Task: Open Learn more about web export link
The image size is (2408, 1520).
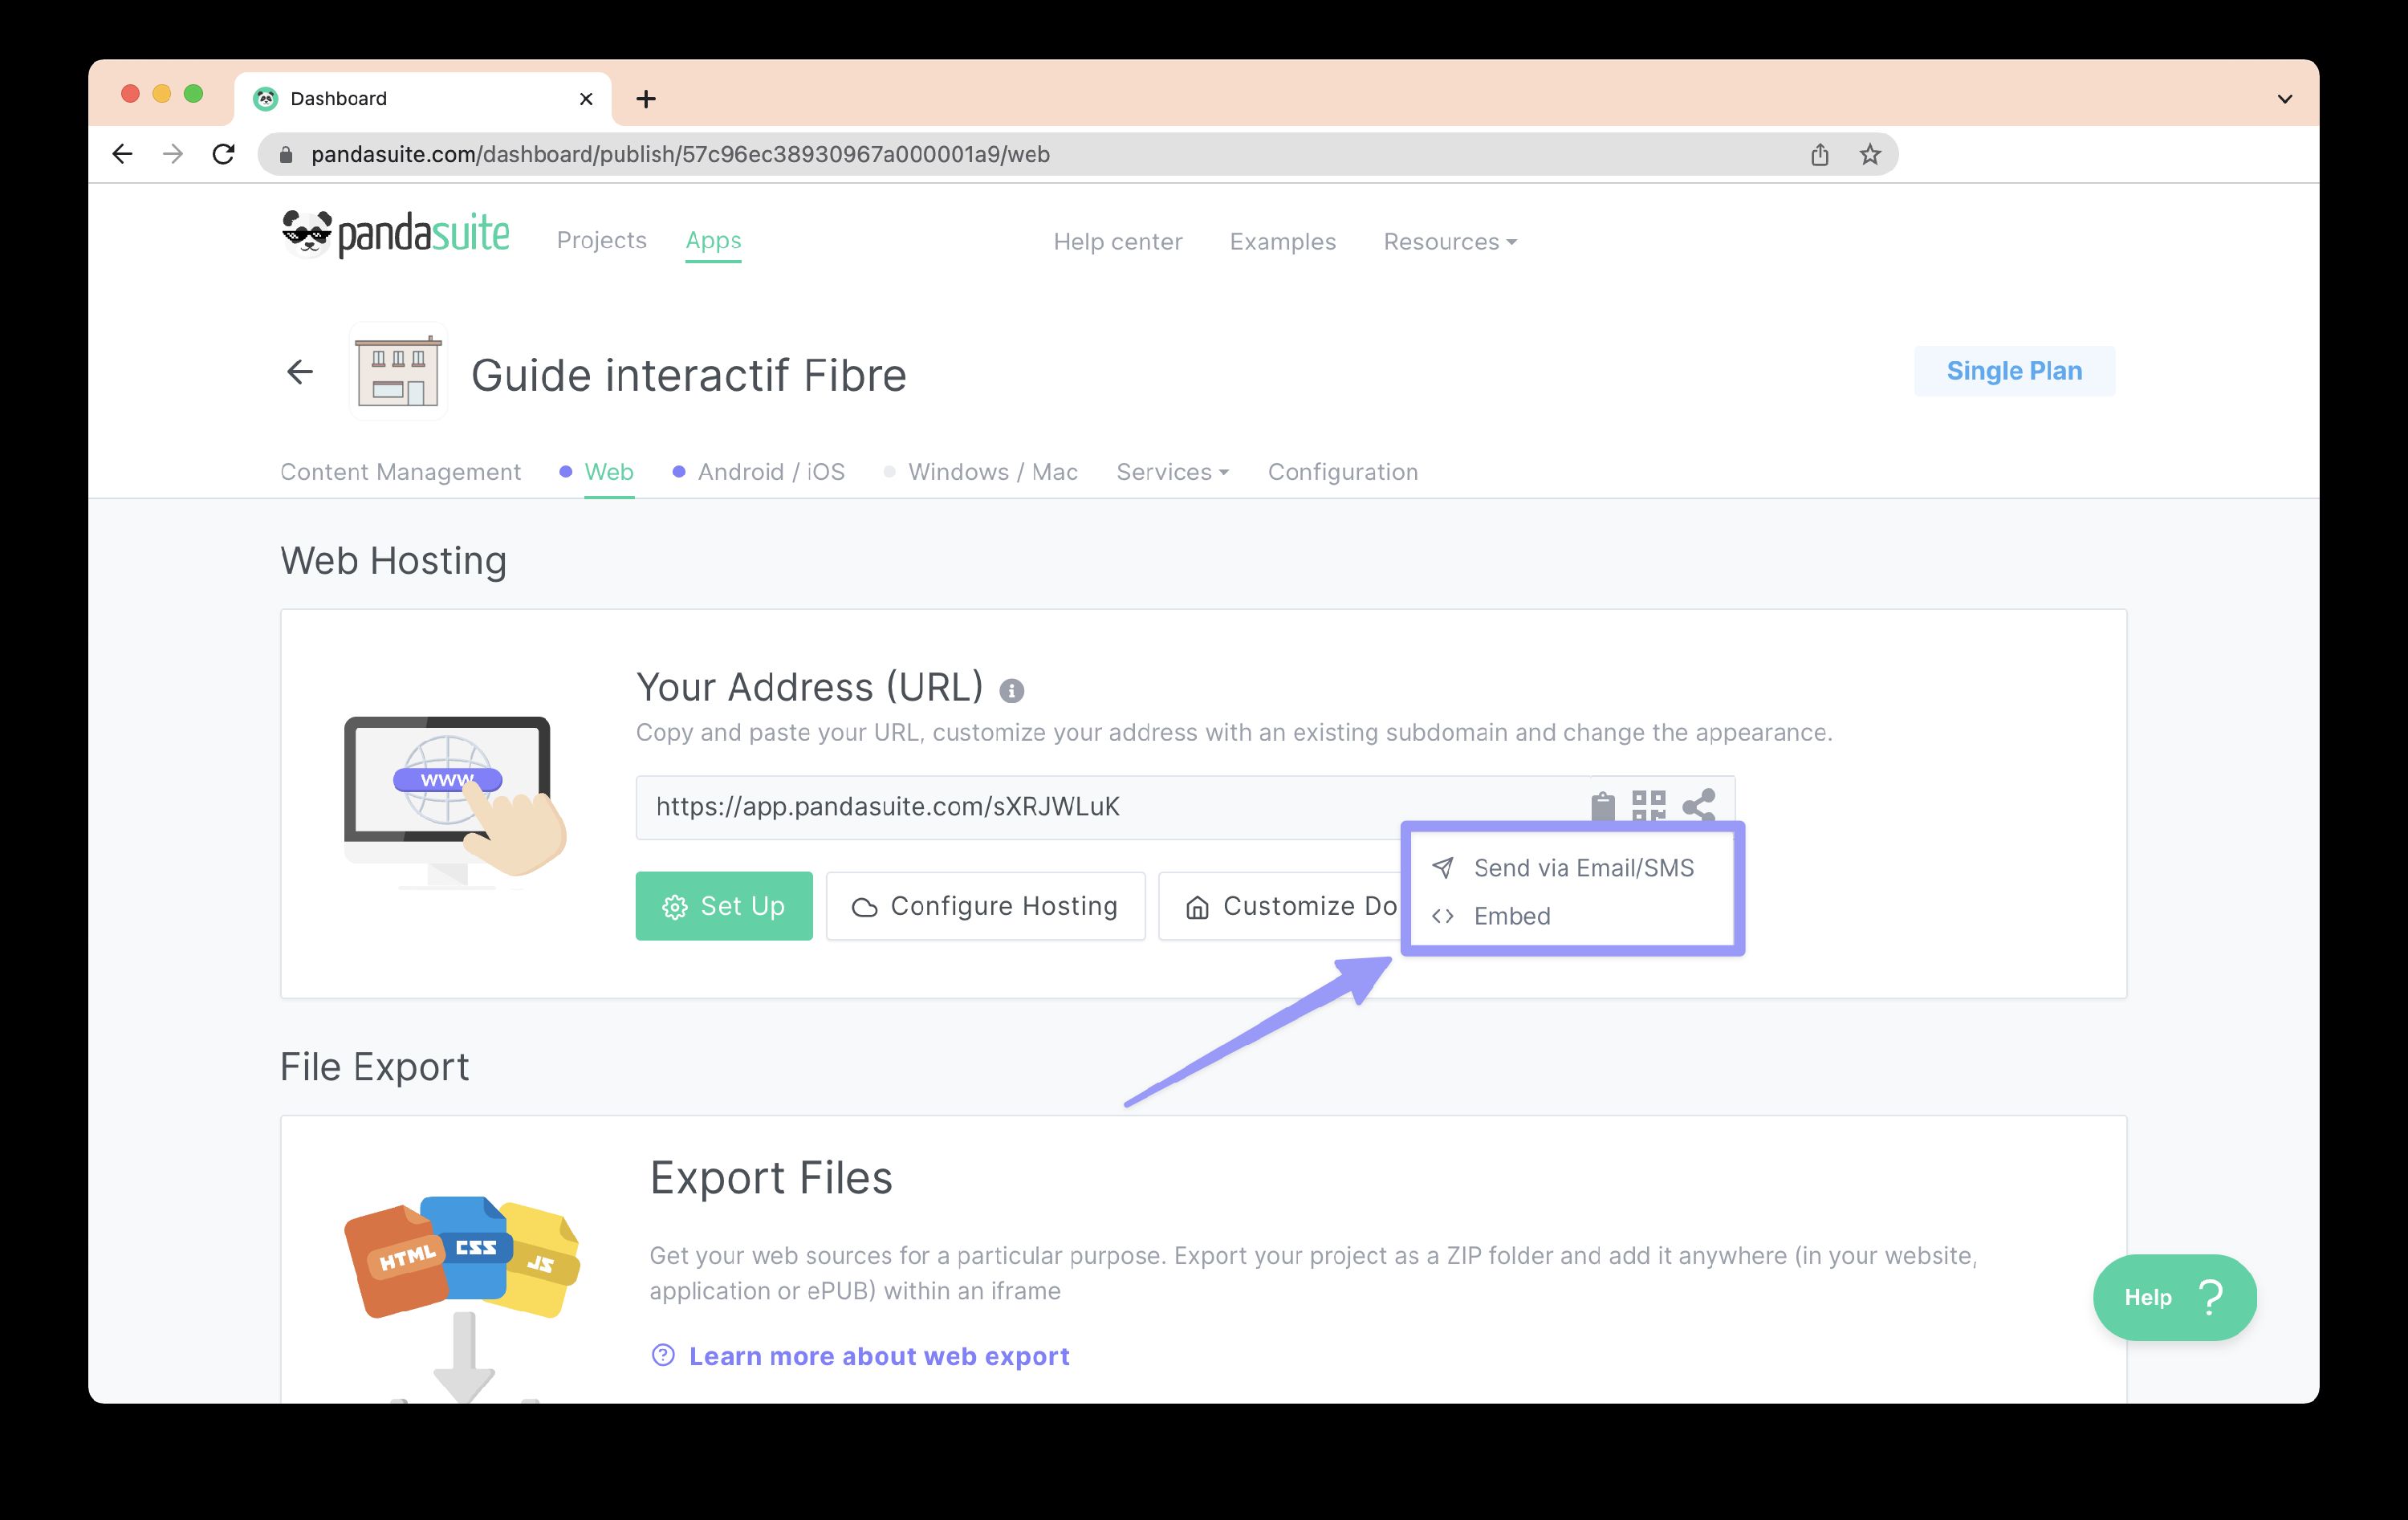Action: pyautogui.click(x=878, y=1356)
